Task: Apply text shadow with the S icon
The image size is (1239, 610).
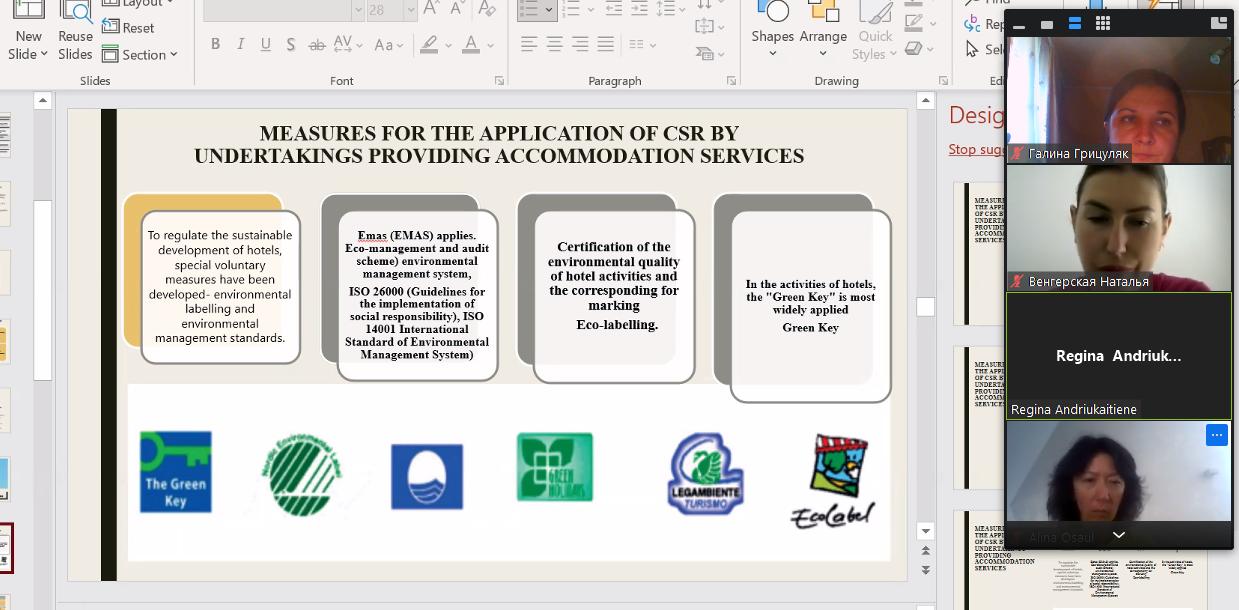Action: point(290,45)
